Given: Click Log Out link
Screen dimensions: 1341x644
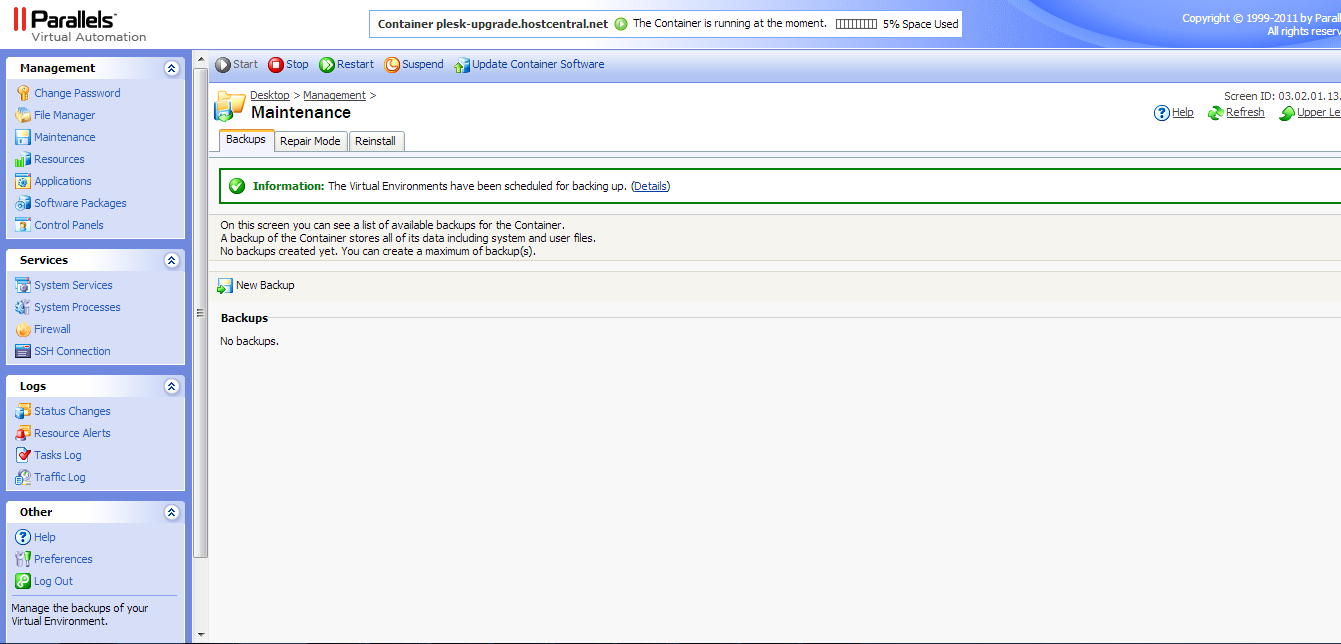Looking at the screenshot, I should [53, 581].
